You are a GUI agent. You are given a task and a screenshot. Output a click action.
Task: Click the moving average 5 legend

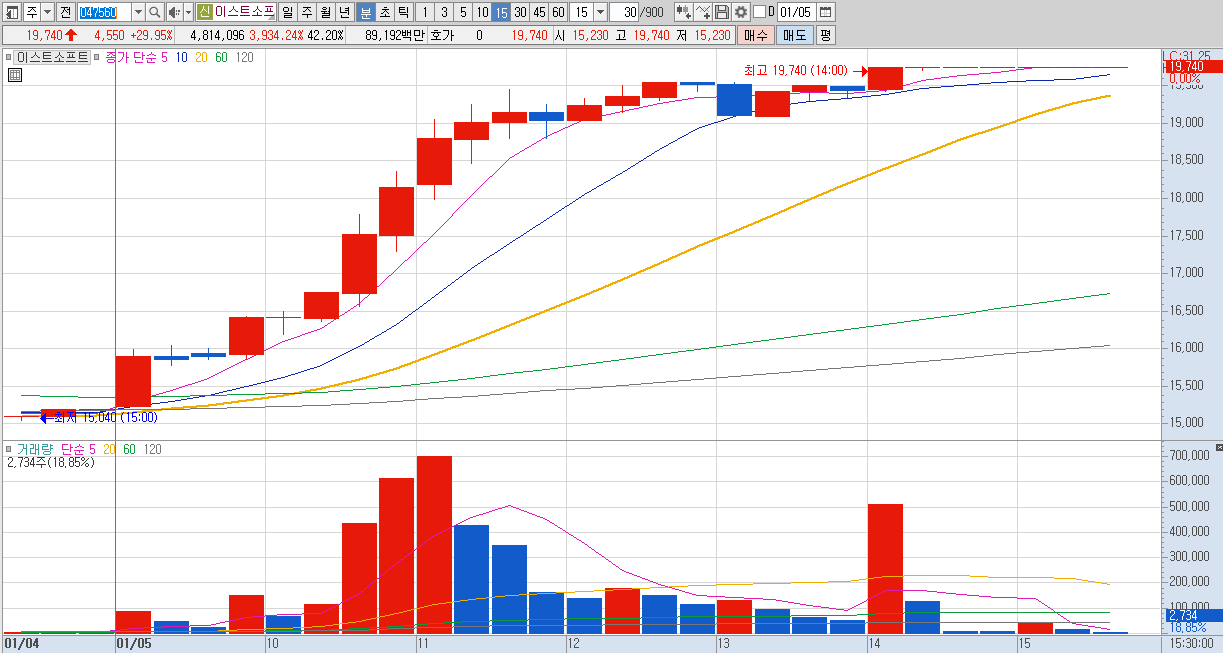(164, 58)
